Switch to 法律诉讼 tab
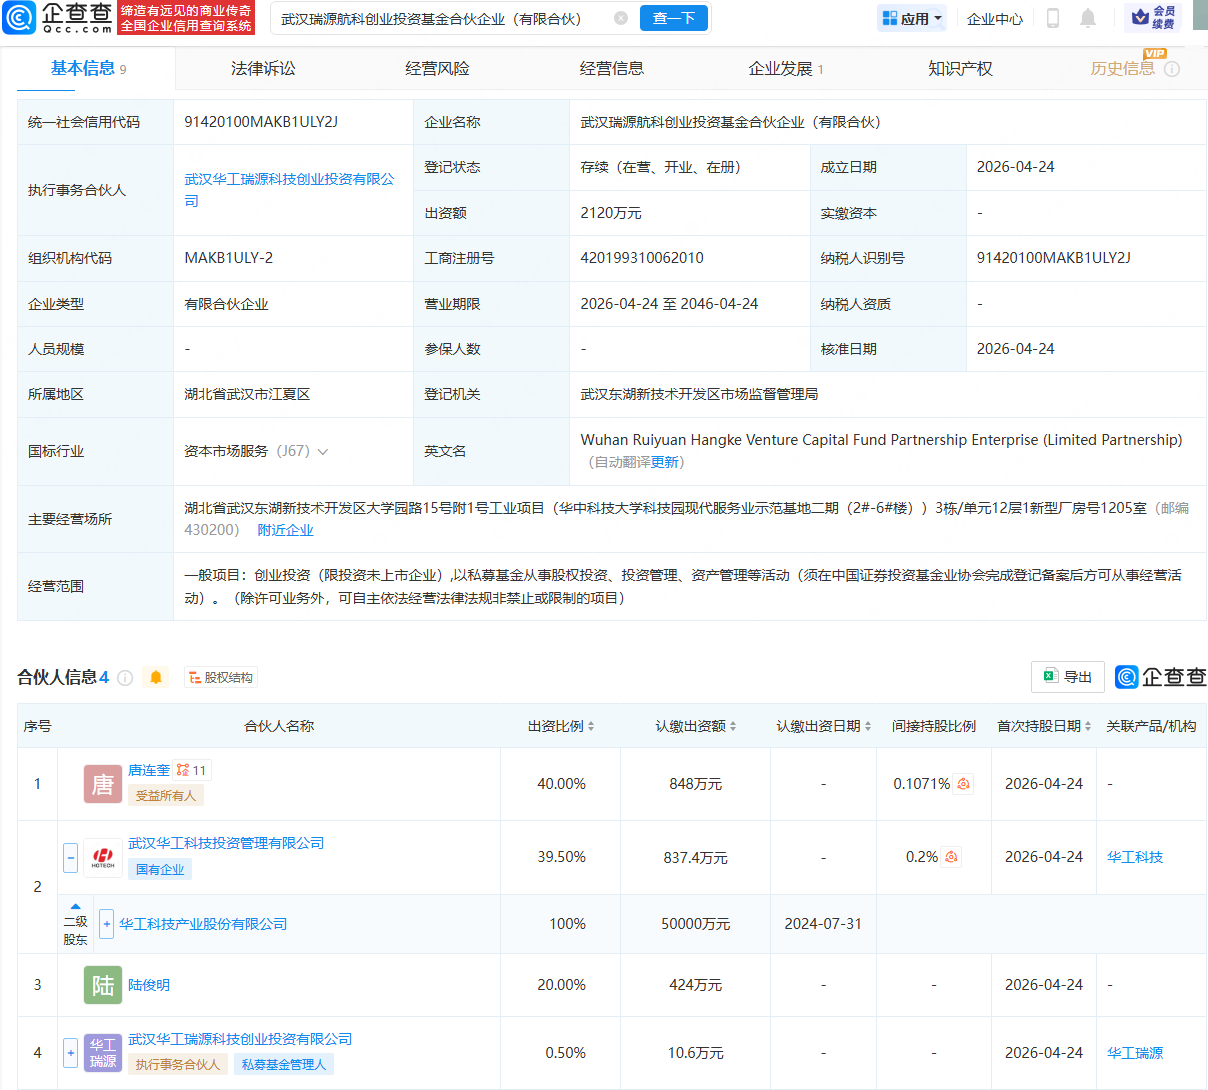 pos(263,68)
